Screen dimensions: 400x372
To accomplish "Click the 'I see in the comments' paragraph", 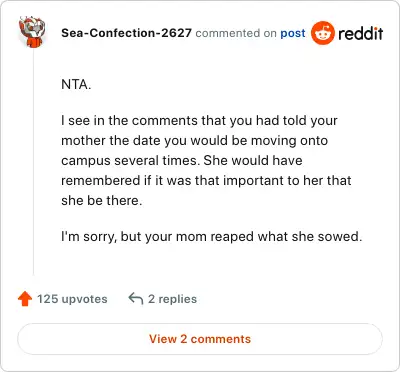I will coord(206,160).
